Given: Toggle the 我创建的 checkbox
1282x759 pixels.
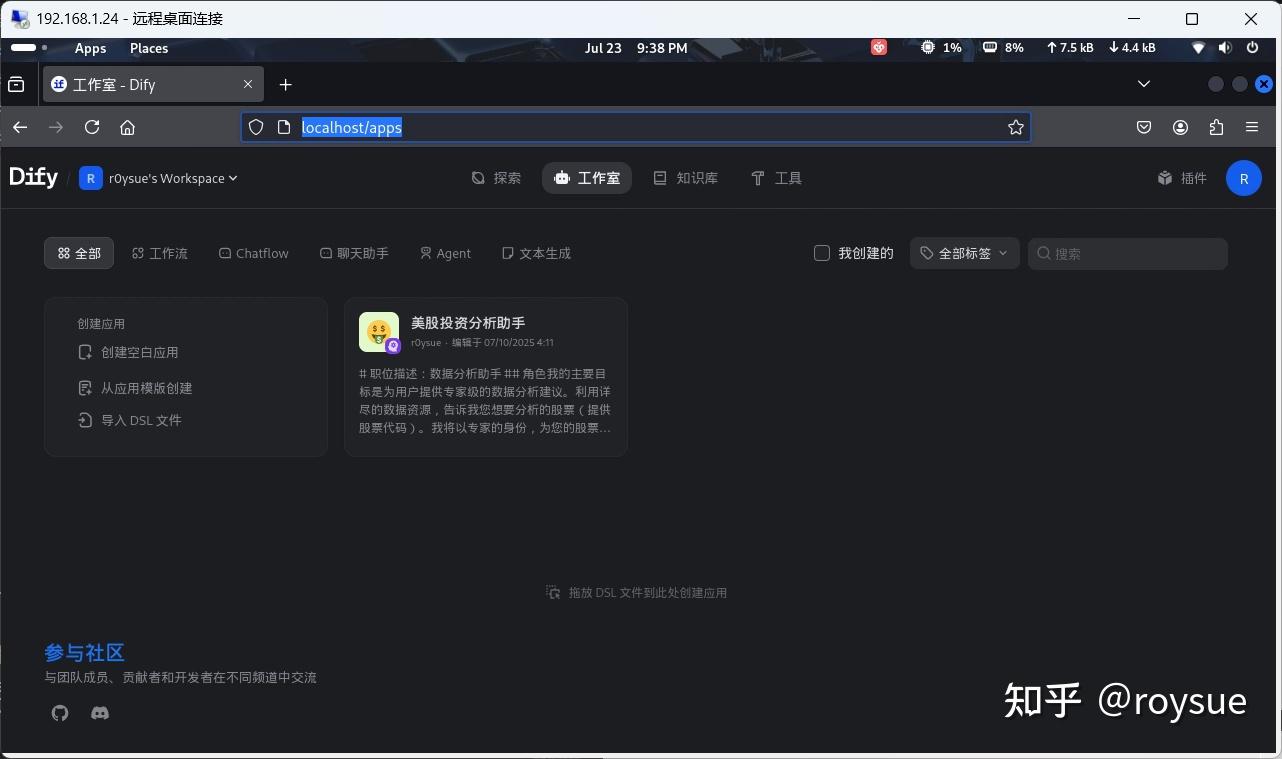Looking at the screenshot, I should pyautogui.click(x=822, y=253).
